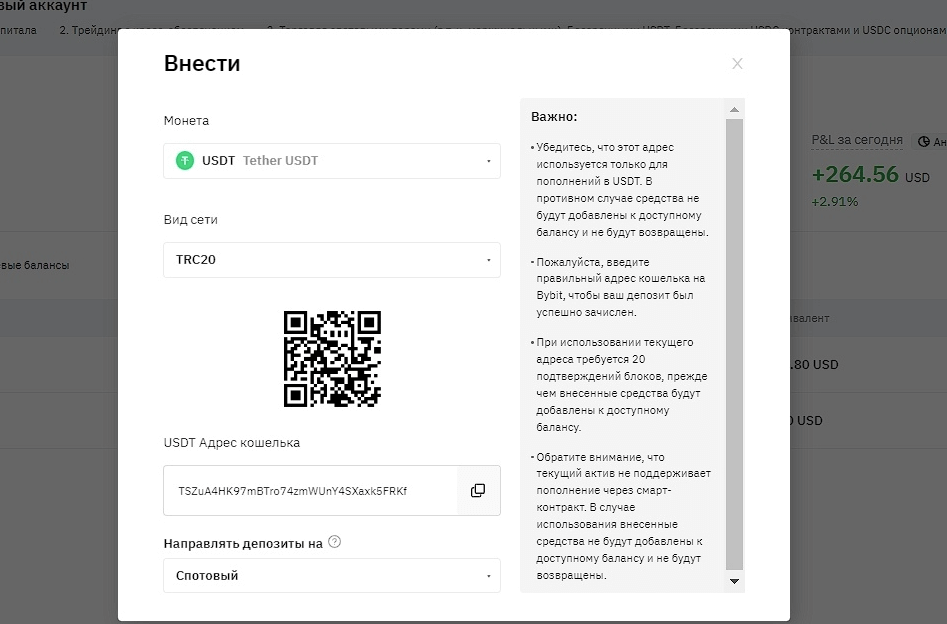This screenshot has width=947, height=624.
Task: Click help icon beside Направлять депозиты на
Action: point(334,542)
